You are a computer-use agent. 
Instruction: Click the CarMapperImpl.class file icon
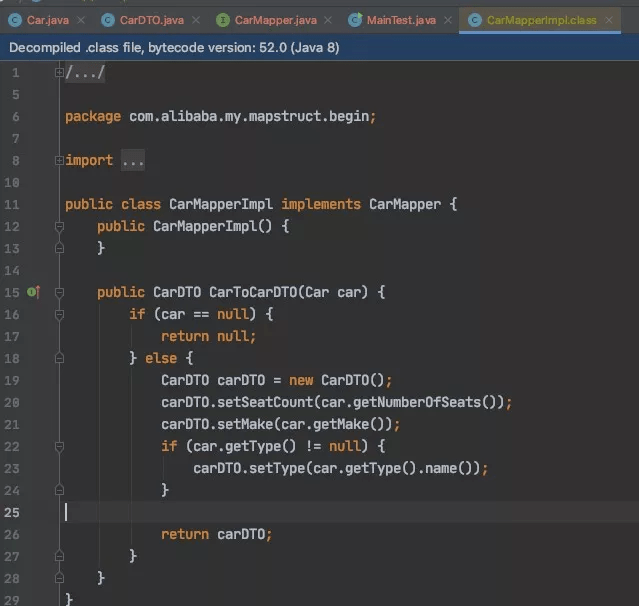click(x=475, y=20)
